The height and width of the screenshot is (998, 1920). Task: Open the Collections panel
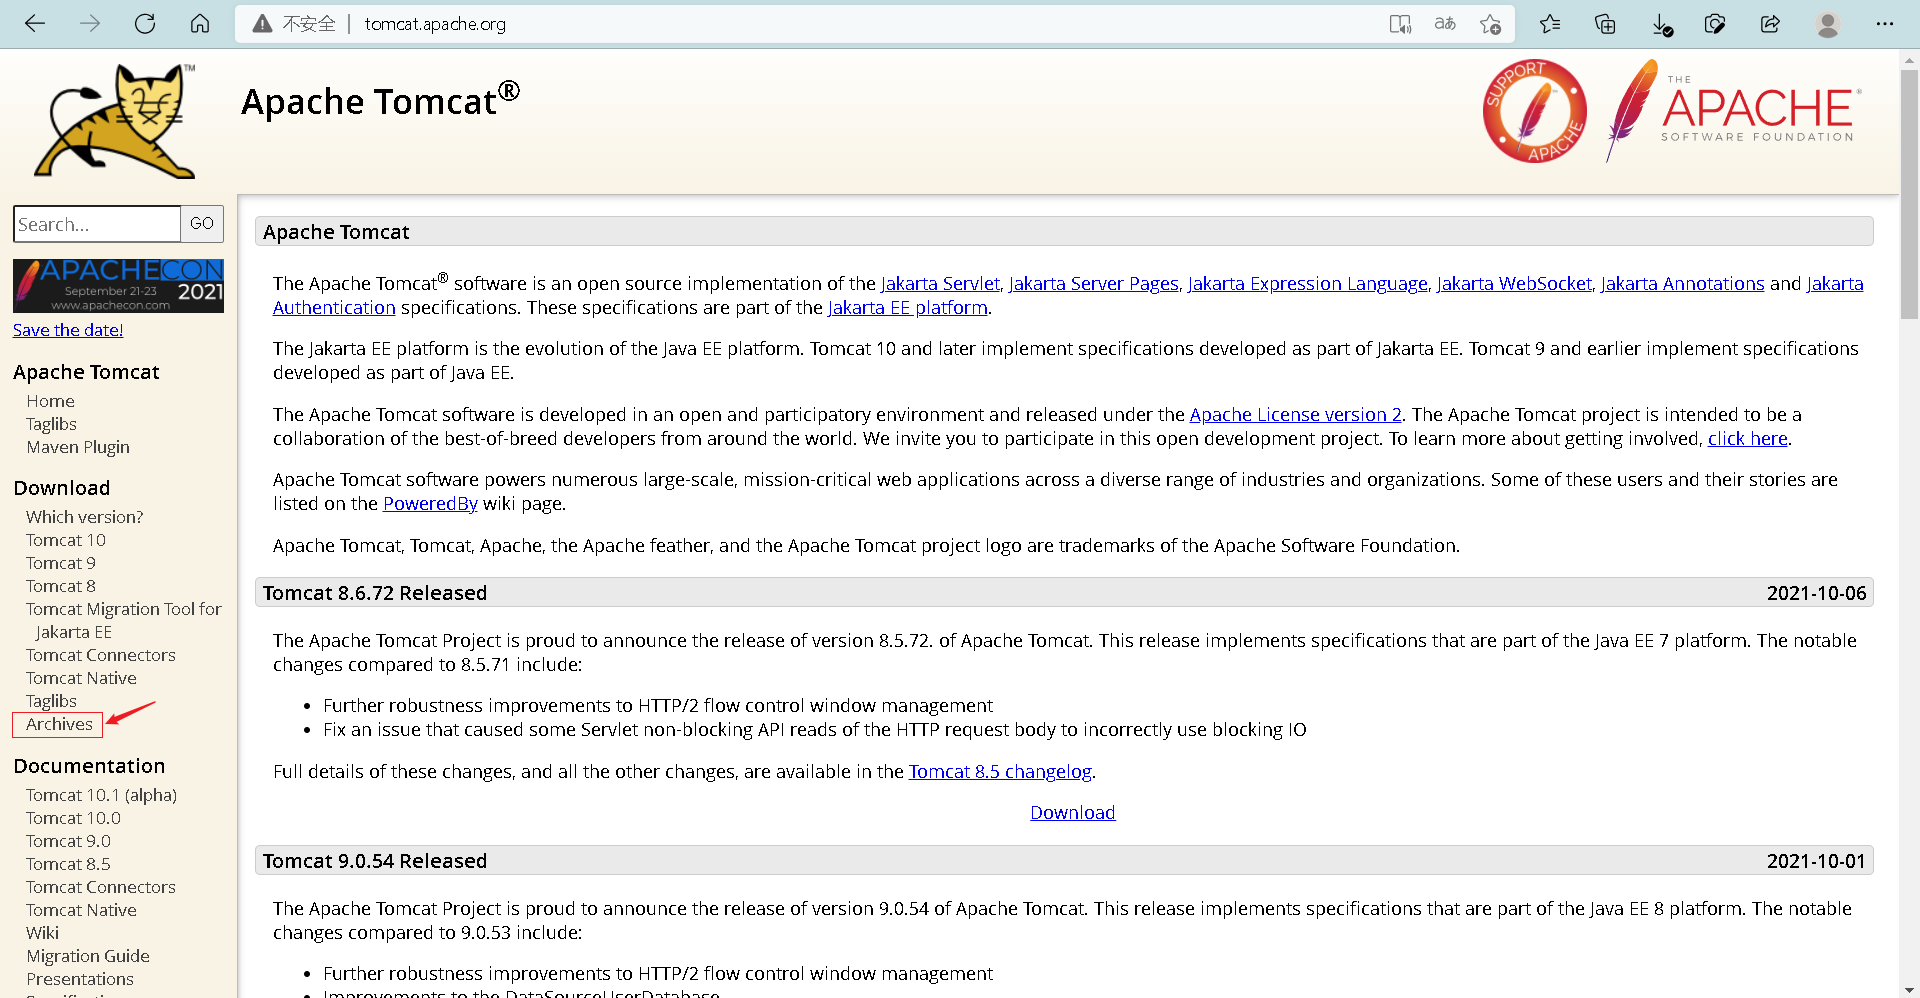(x=1605, y=24)
